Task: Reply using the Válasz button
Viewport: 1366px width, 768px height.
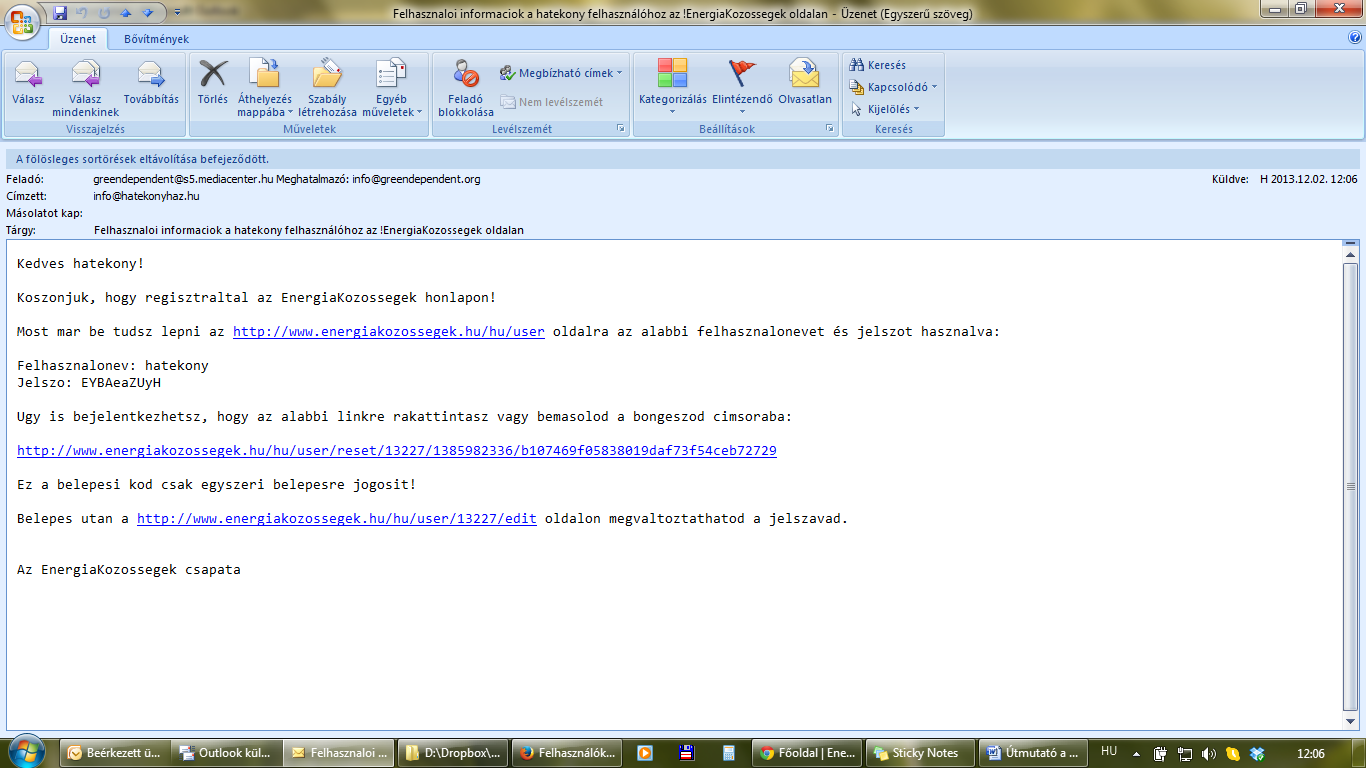Action: pyautogui.click(x=28, y=84)
